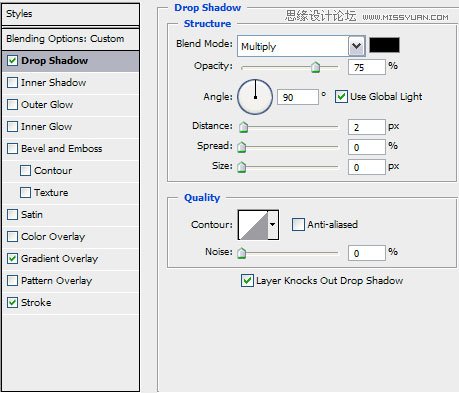Click the Opacity slider handle
This screenshot has width=459, height=393.
315,67
